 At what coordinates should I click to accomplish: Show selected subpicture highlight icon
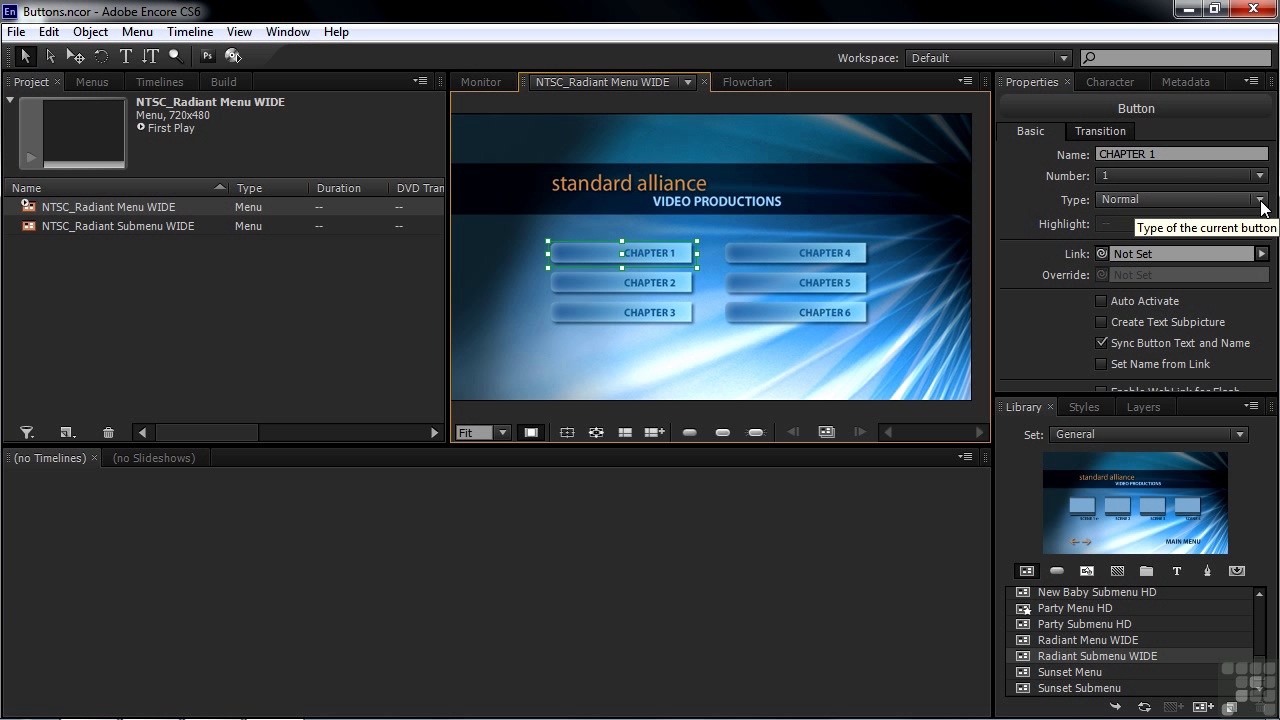tap(722, 432)
